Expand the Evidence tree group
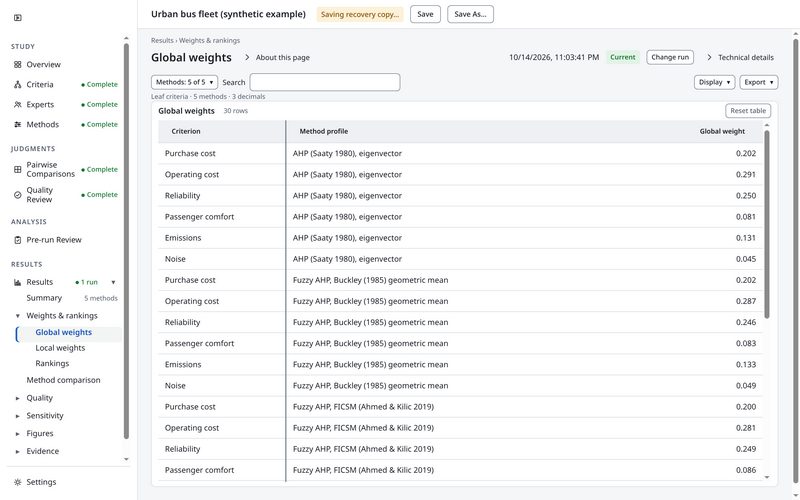The width and height of the screenshot is (800, 500). click(x=18, y=452)
